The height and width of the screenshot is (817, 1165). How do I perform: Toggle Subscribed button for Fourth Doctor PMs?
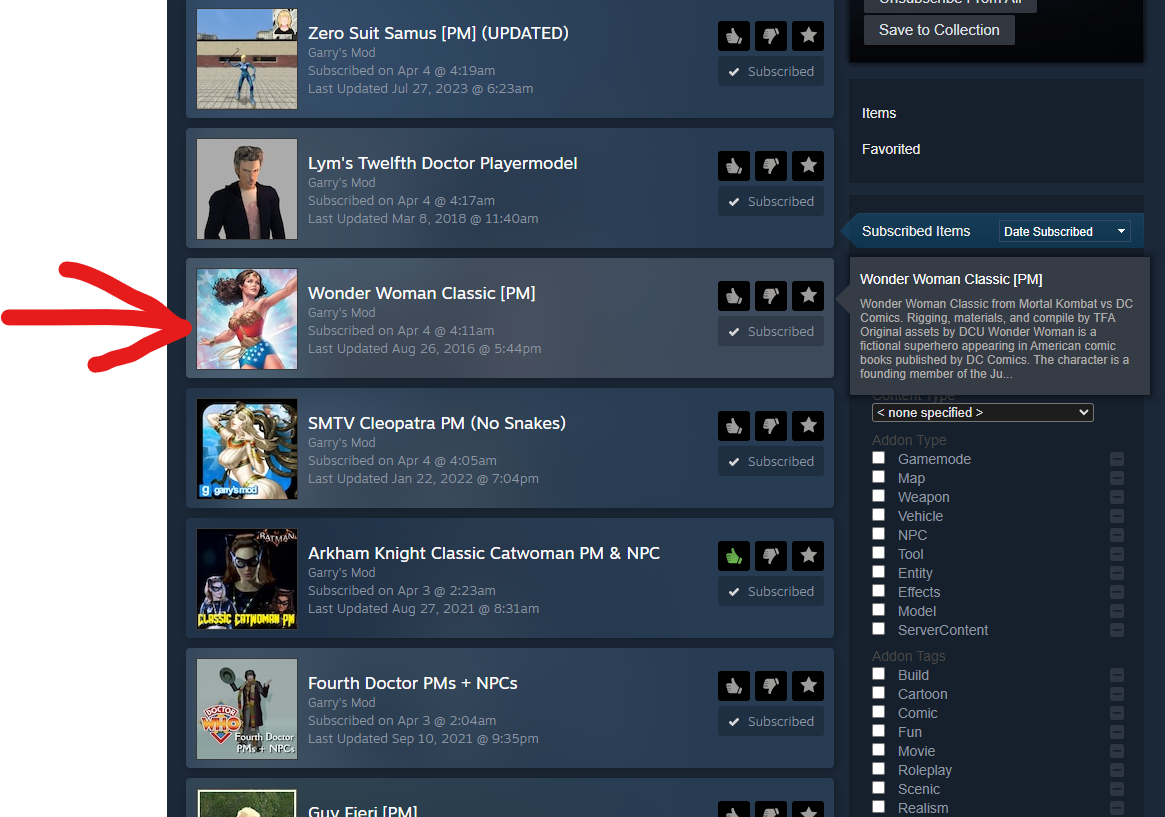tap(771, 721)
